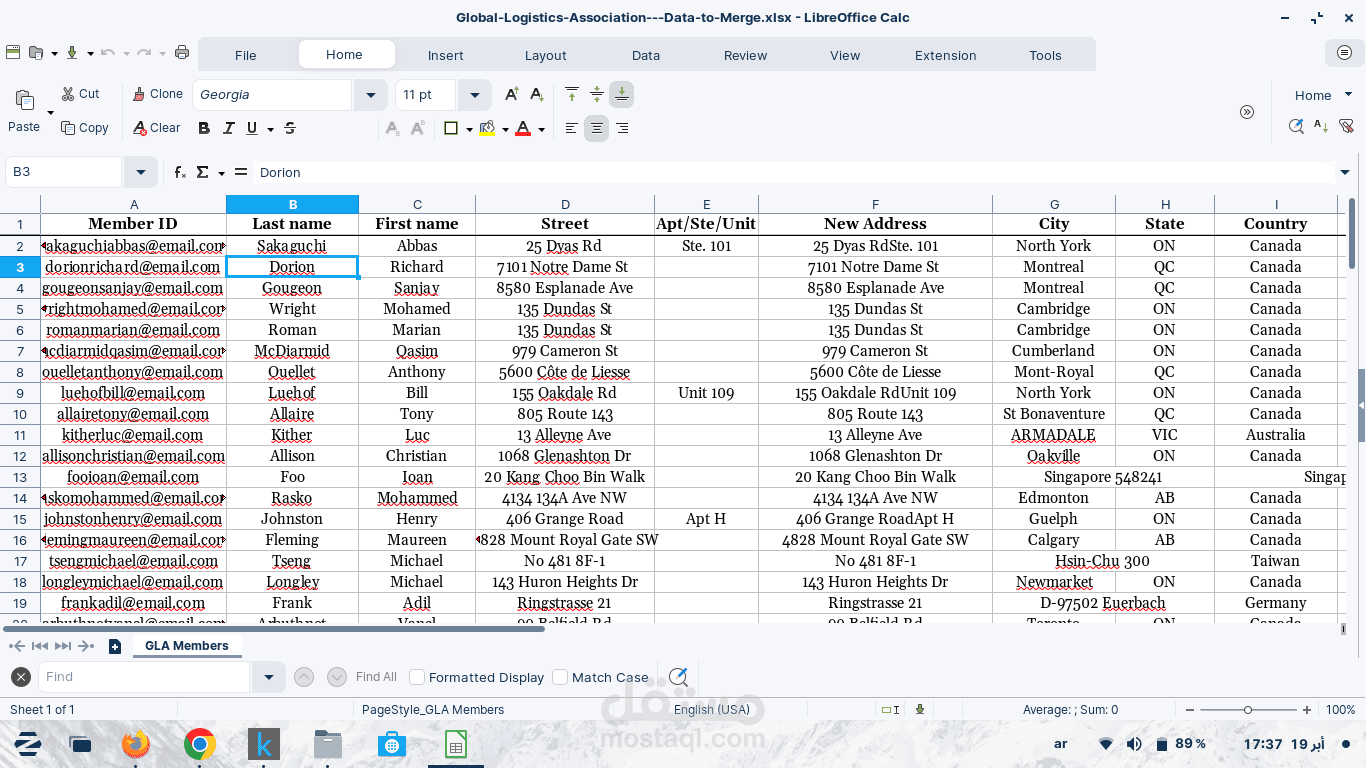Apply red font color
The image size is (1366, 768).
pos(523,128)
